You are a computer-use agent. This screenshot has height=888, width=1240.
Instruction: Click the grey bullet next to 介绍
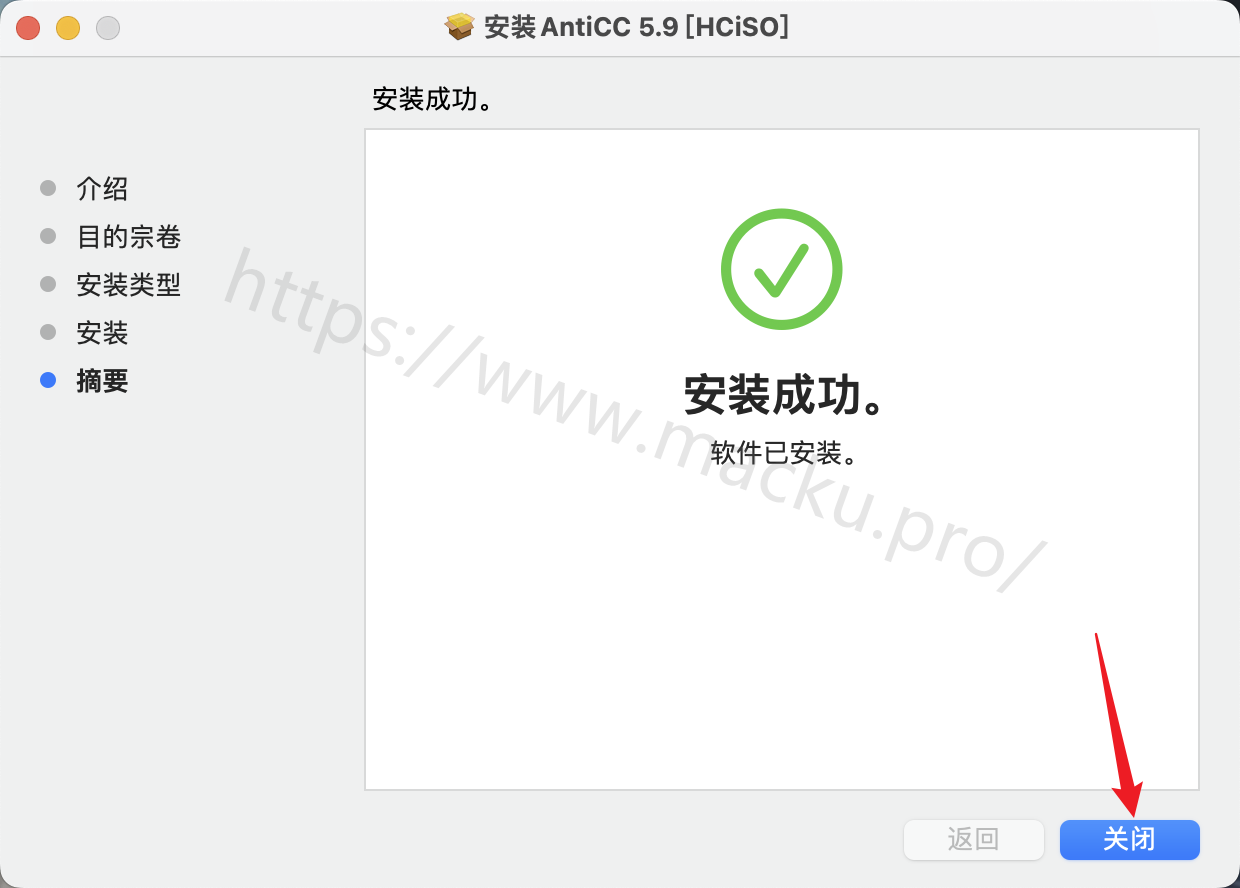click(48, 188)
